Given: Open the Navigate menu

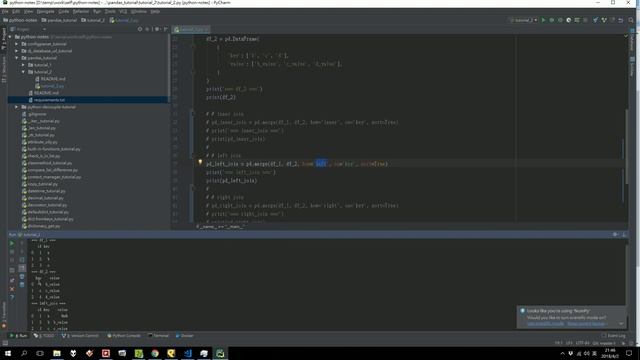Looking at the screenshot, I should [x=45, y=11].
